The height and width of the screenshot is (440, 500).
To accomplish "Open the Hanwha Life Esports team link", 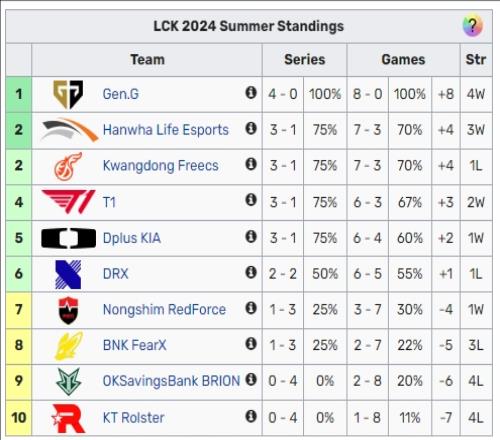I will tap(166, 130).
